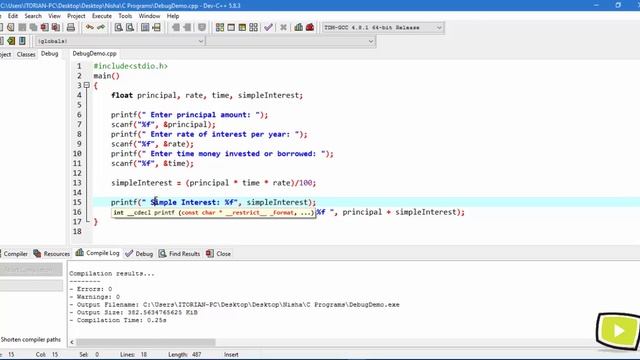640x360 pixels.
Task: Click the 'Errors: 0' compile log line
Action: pyautogui.click(x=91, y=289)
